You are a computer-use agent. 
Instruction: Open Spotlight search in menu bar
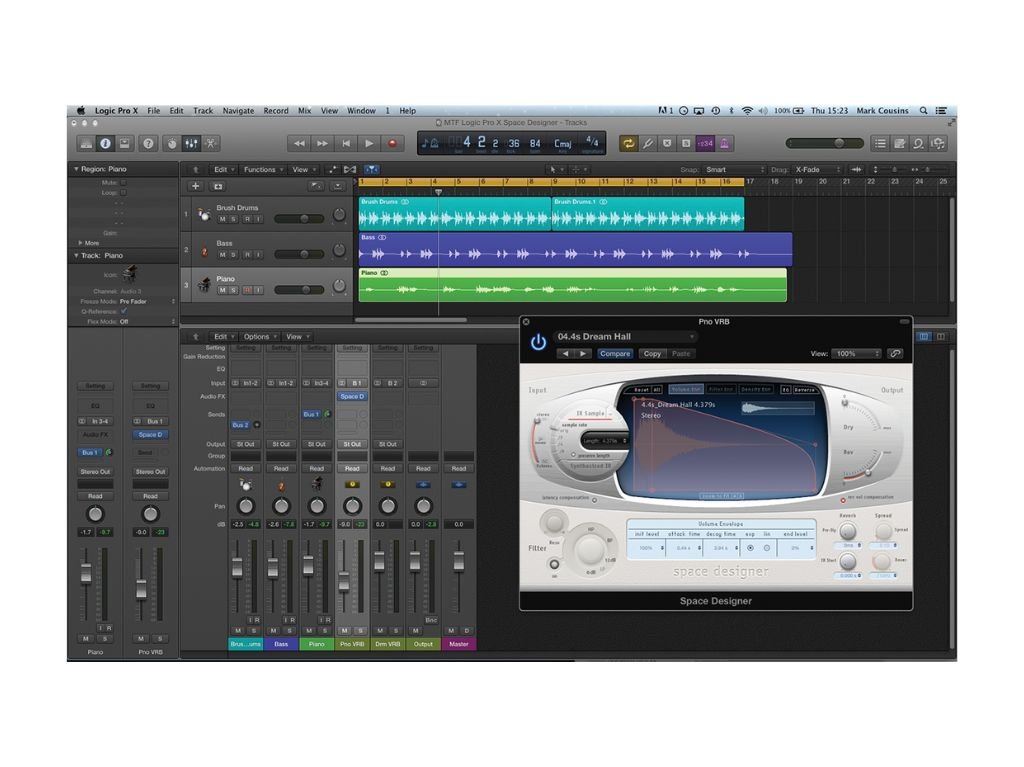tap(923, 110)
